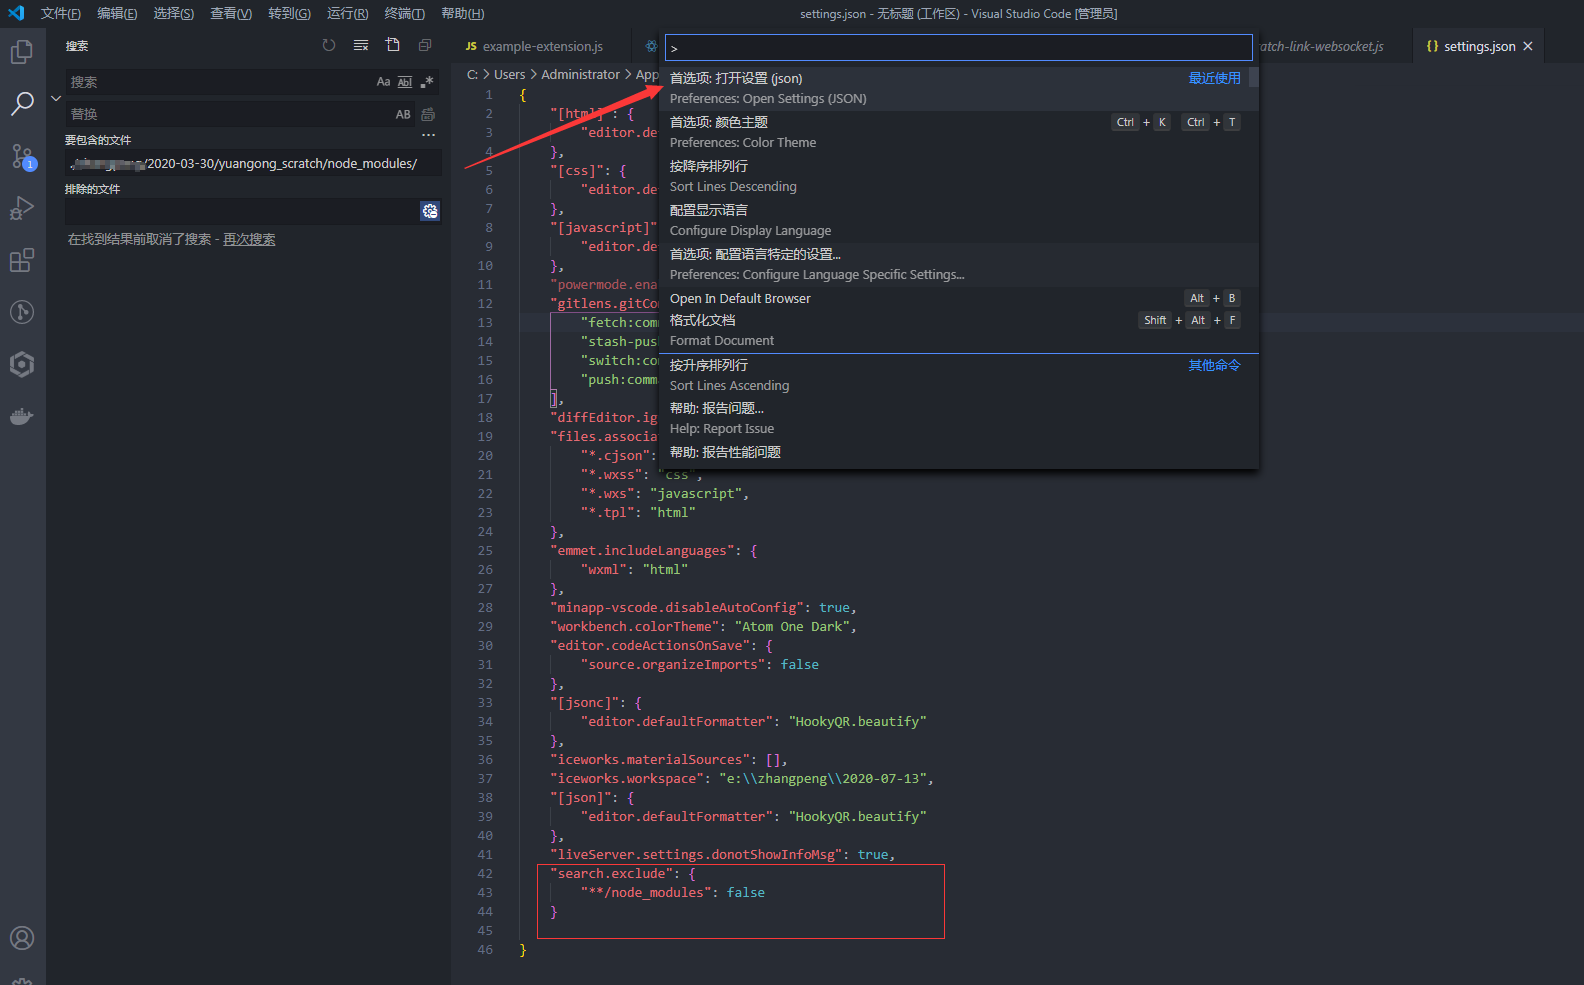Click the 再次搜索 link

click(249, 240)
